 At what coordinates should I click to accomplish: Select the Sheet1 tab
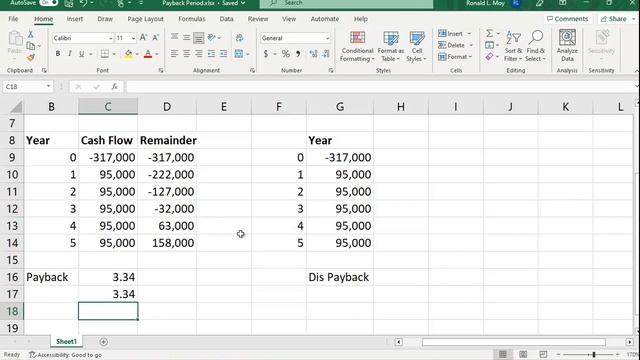coord(67,342)
